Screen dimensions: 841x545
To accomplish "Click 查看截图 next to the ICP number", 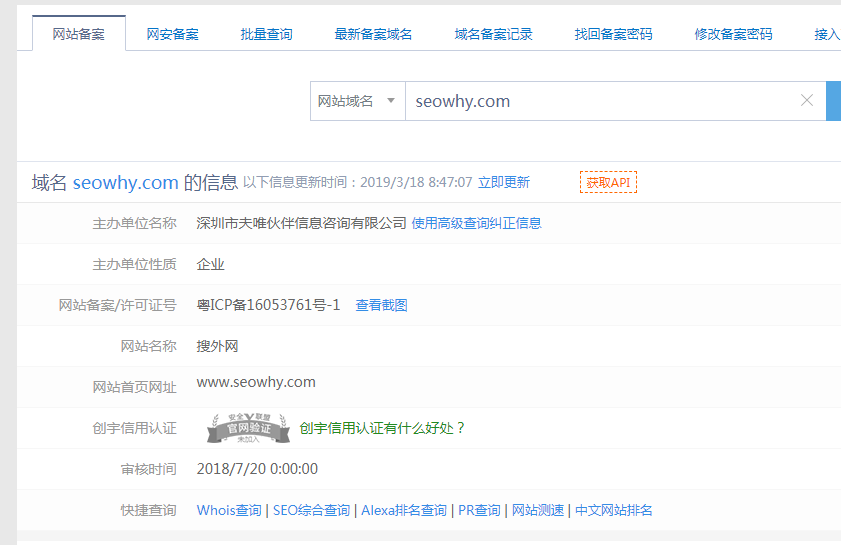I will pyautogui.click(x=381, y=305).
